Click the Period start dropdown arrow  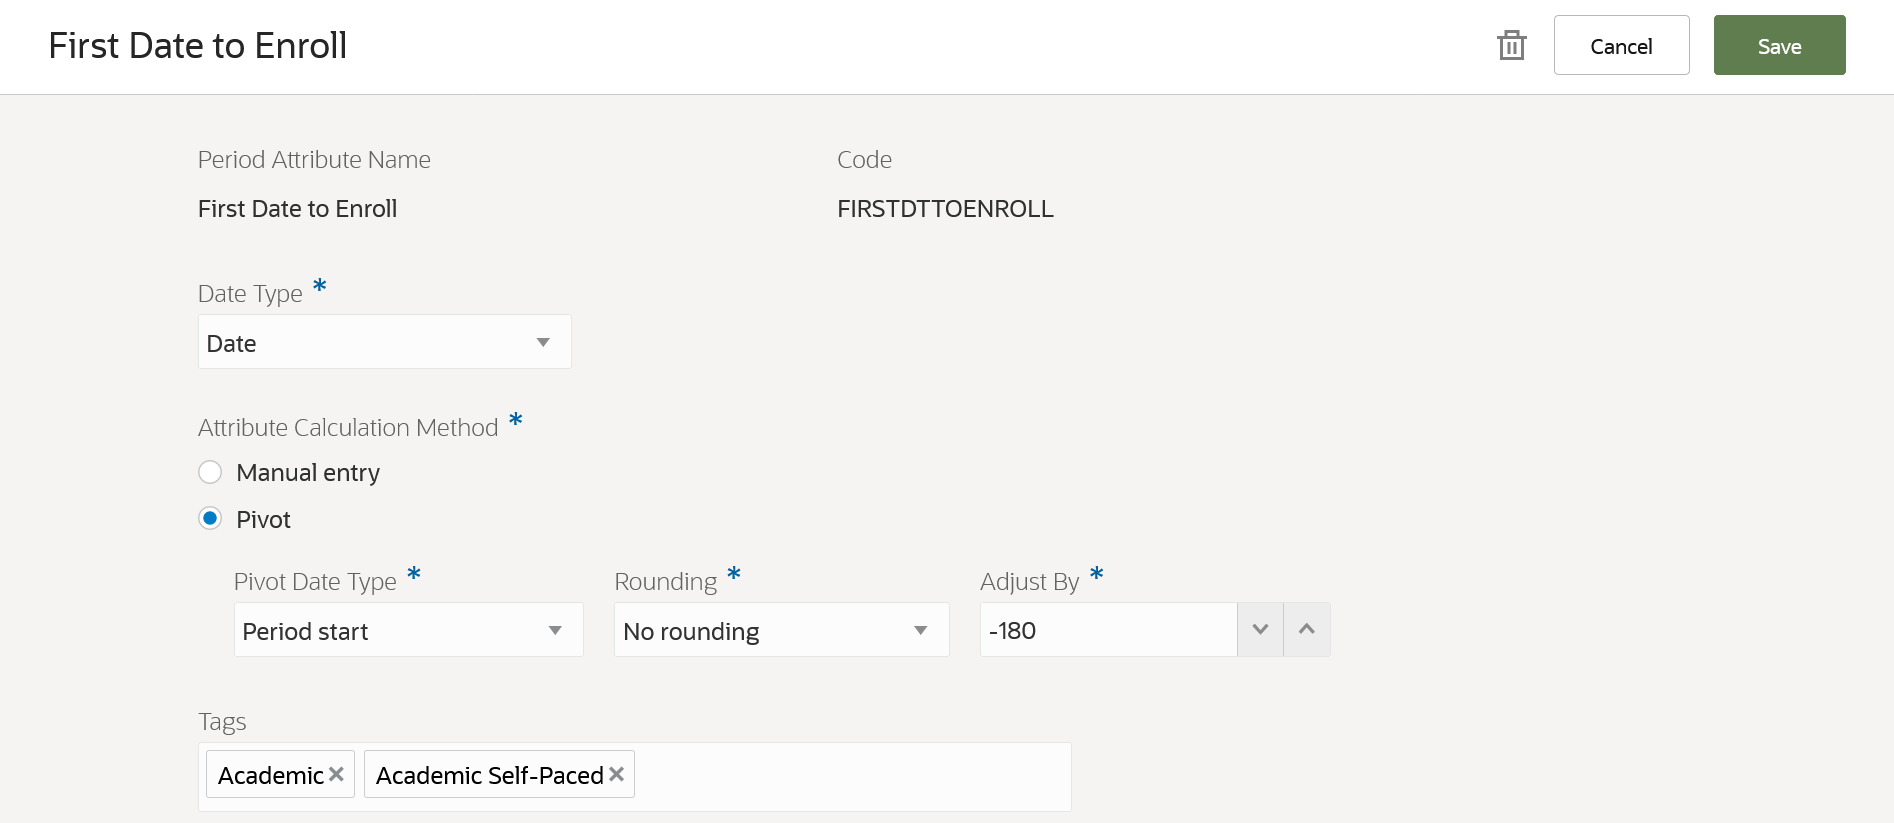(x=555, y=631)
